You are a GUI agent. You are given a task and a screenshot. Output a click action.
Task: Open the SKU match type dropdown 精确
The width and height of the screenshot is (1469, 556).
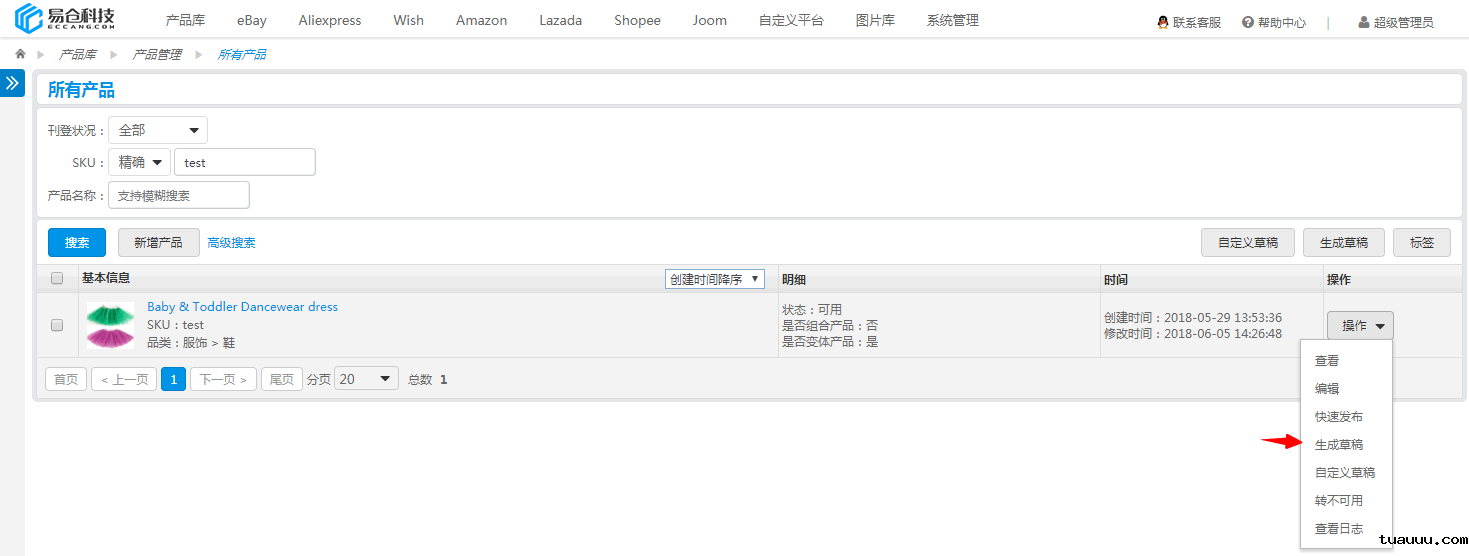click(x=140, y=162)
